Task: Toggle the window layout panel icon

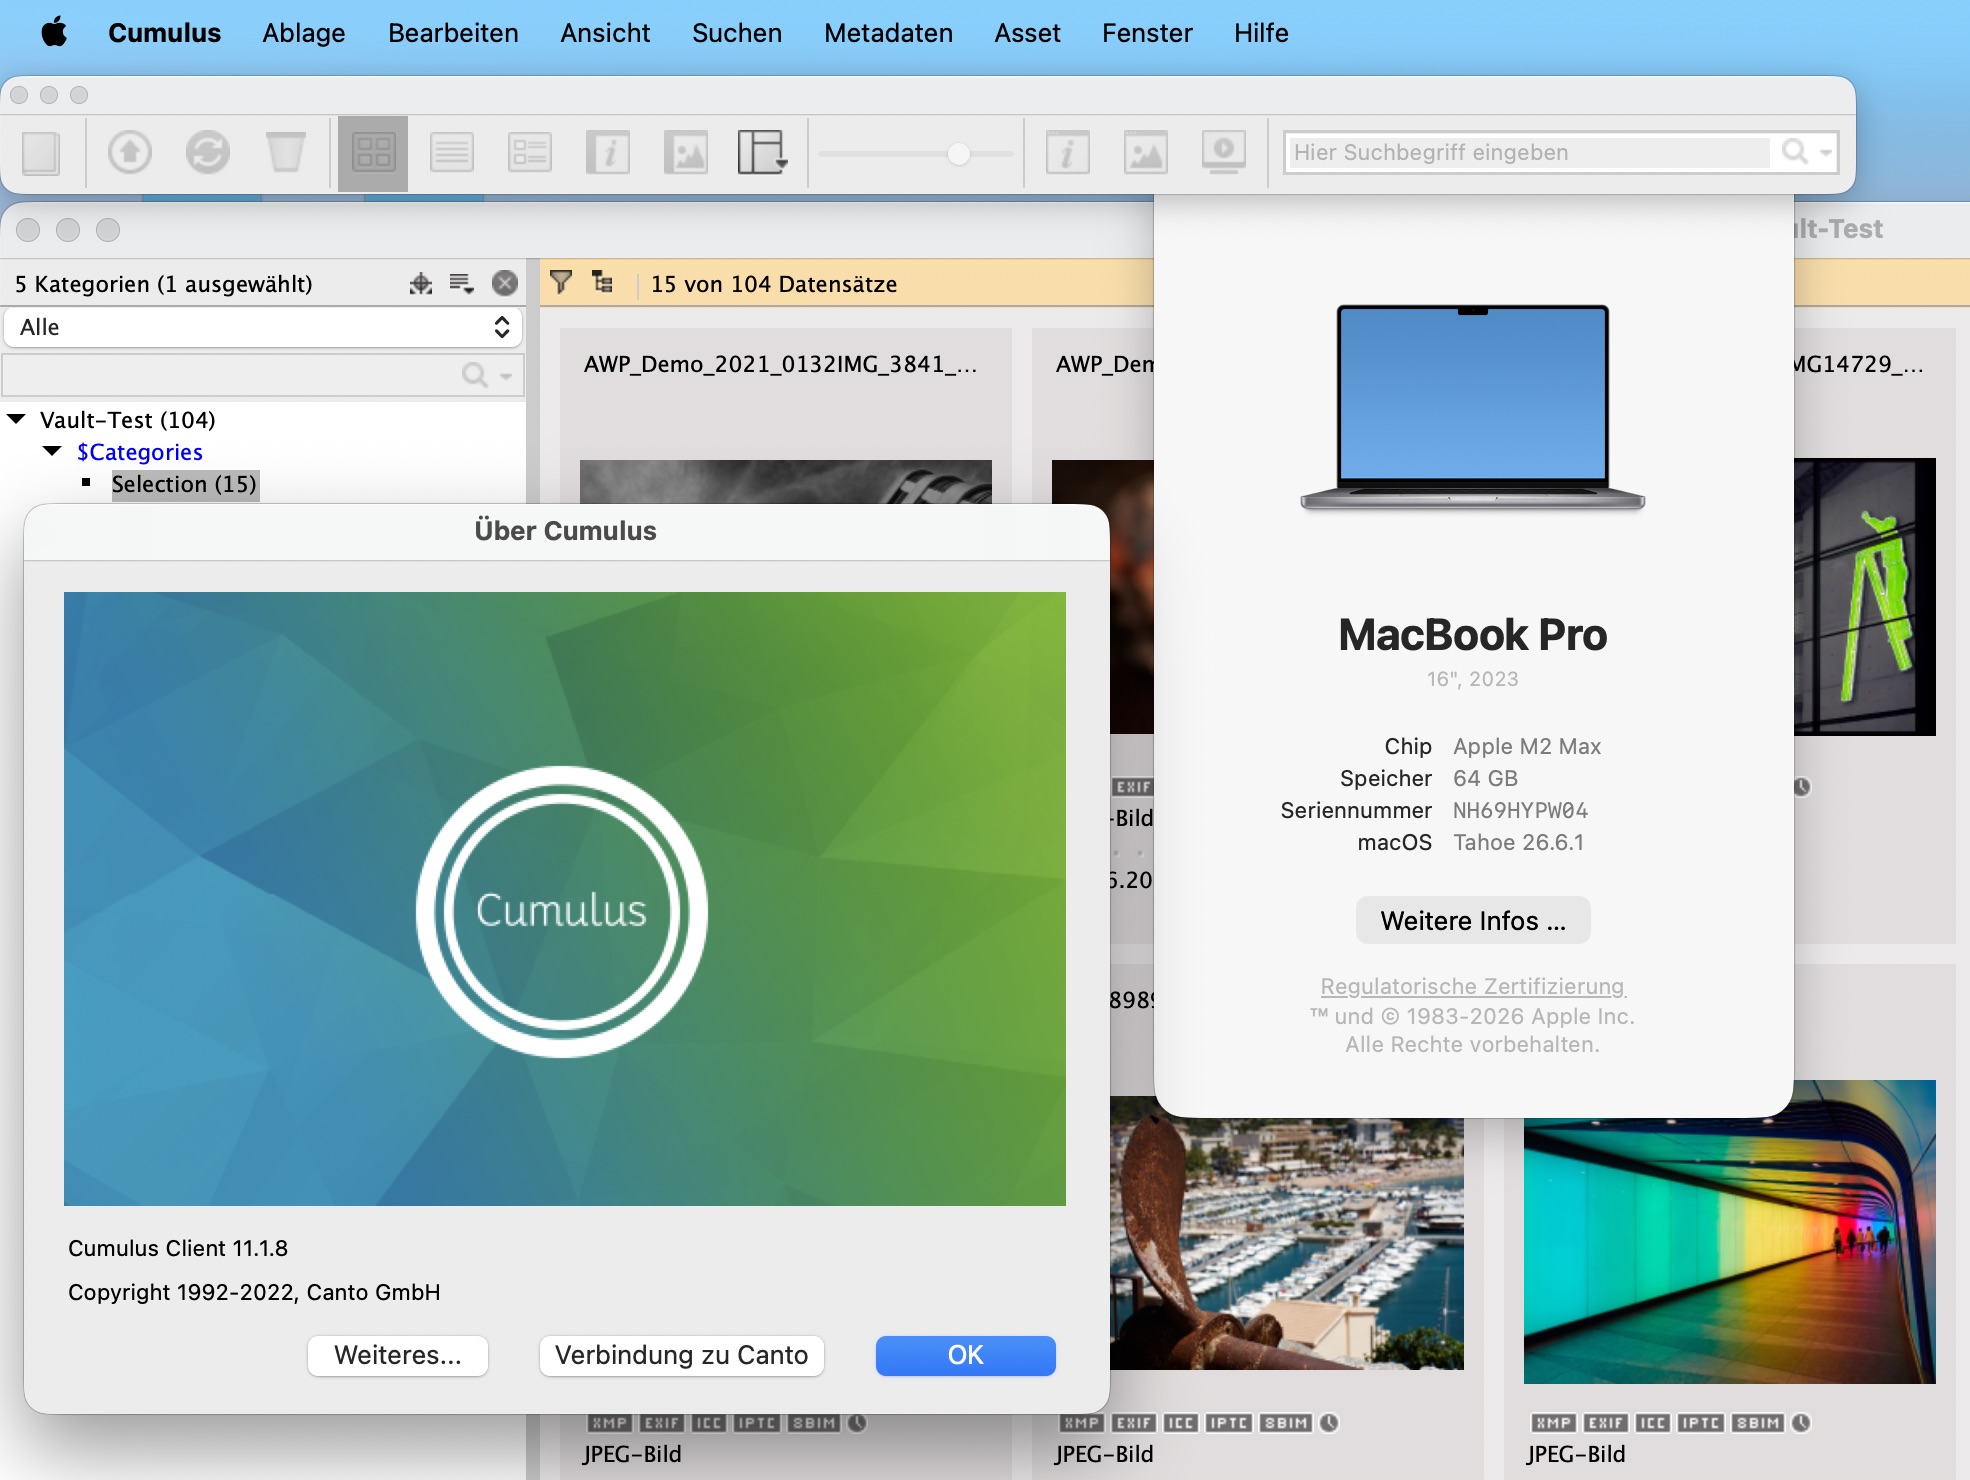Action: [x=763, y=153]
